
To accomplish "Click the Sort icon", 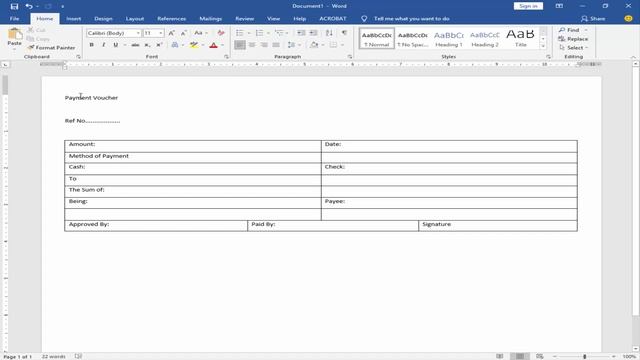I will [x=329, y=33].
